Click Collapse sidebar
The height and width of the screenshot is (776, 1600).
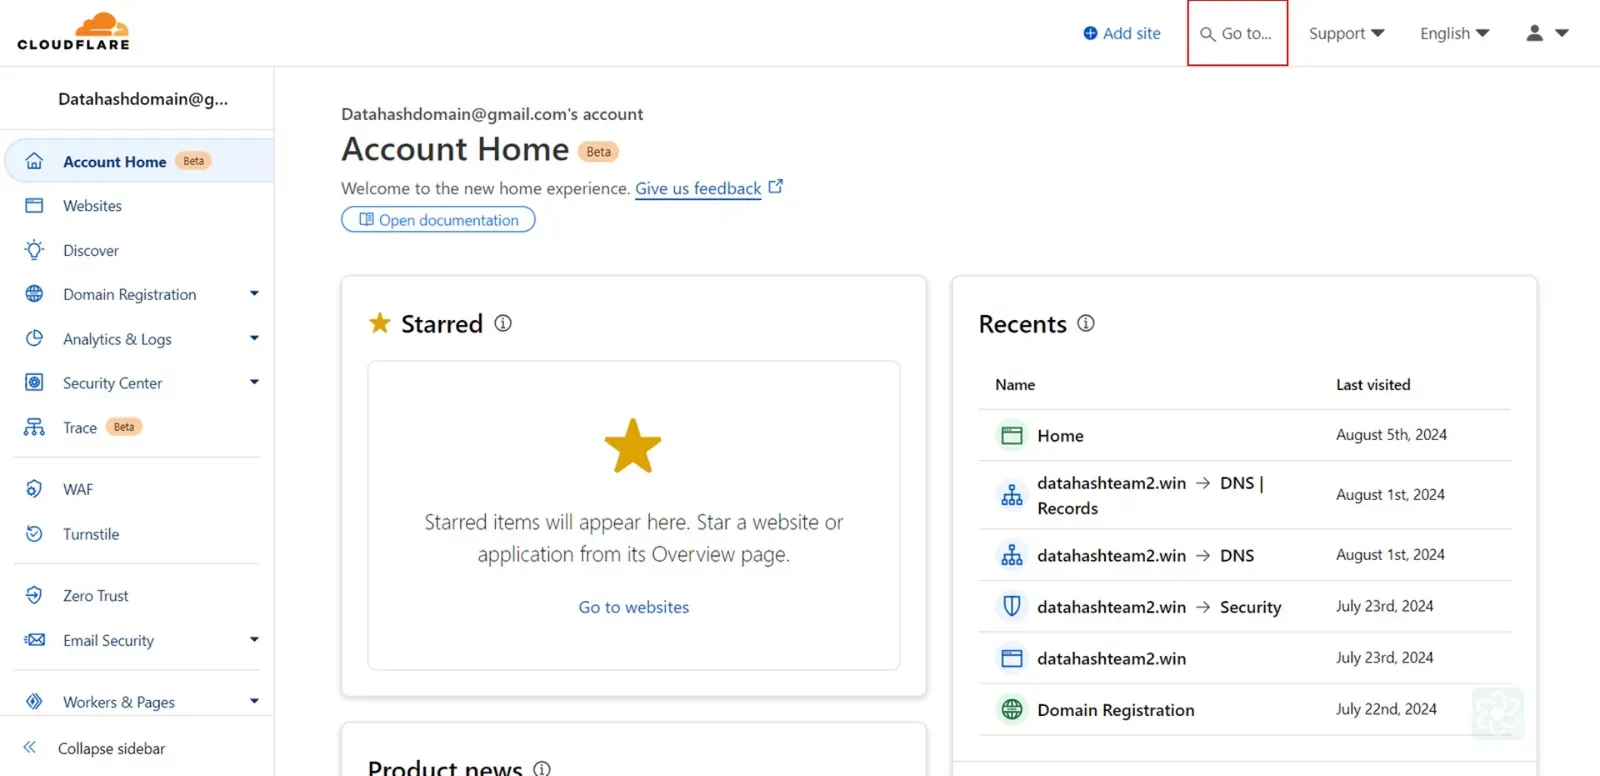pyautogui.click(x=111, y=748)
